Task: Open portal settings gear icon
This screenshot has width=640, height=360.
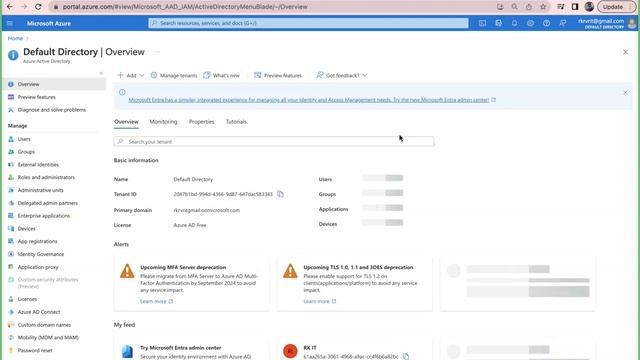Action: (x=530, y=23)
